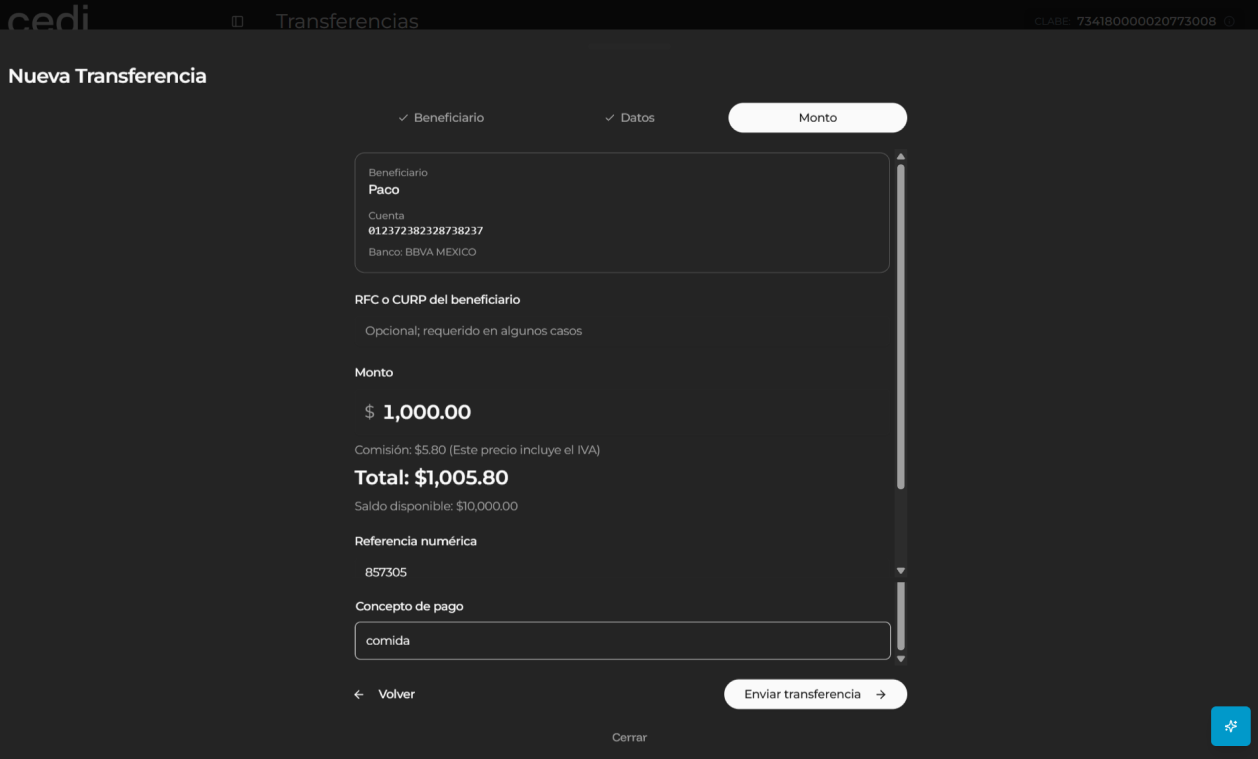Click the down arrow beside Concepto de pago
The width and height of the screenshot is (1258, 759).
pyautogui.click(x=900, y=658)
